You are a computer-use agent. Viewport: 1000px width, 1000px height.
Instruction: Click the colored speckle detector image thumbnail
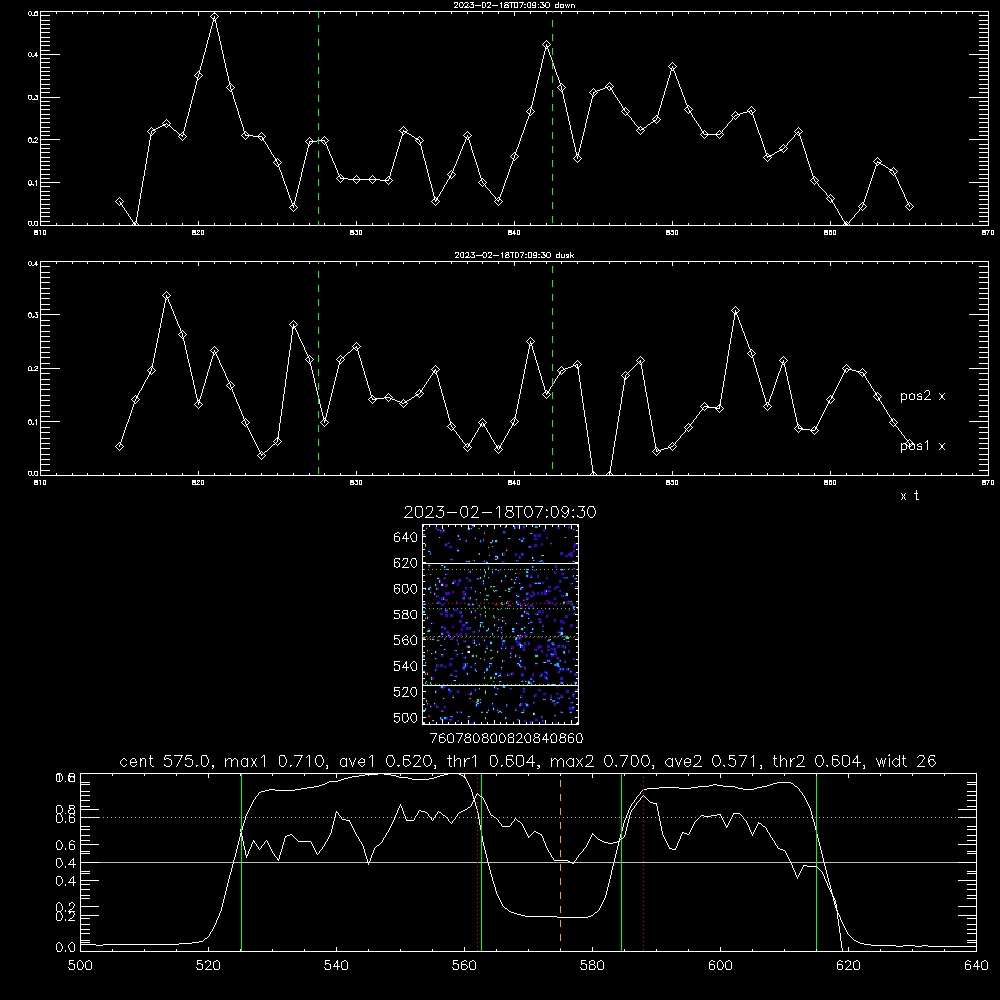click(x=500, y=624)
